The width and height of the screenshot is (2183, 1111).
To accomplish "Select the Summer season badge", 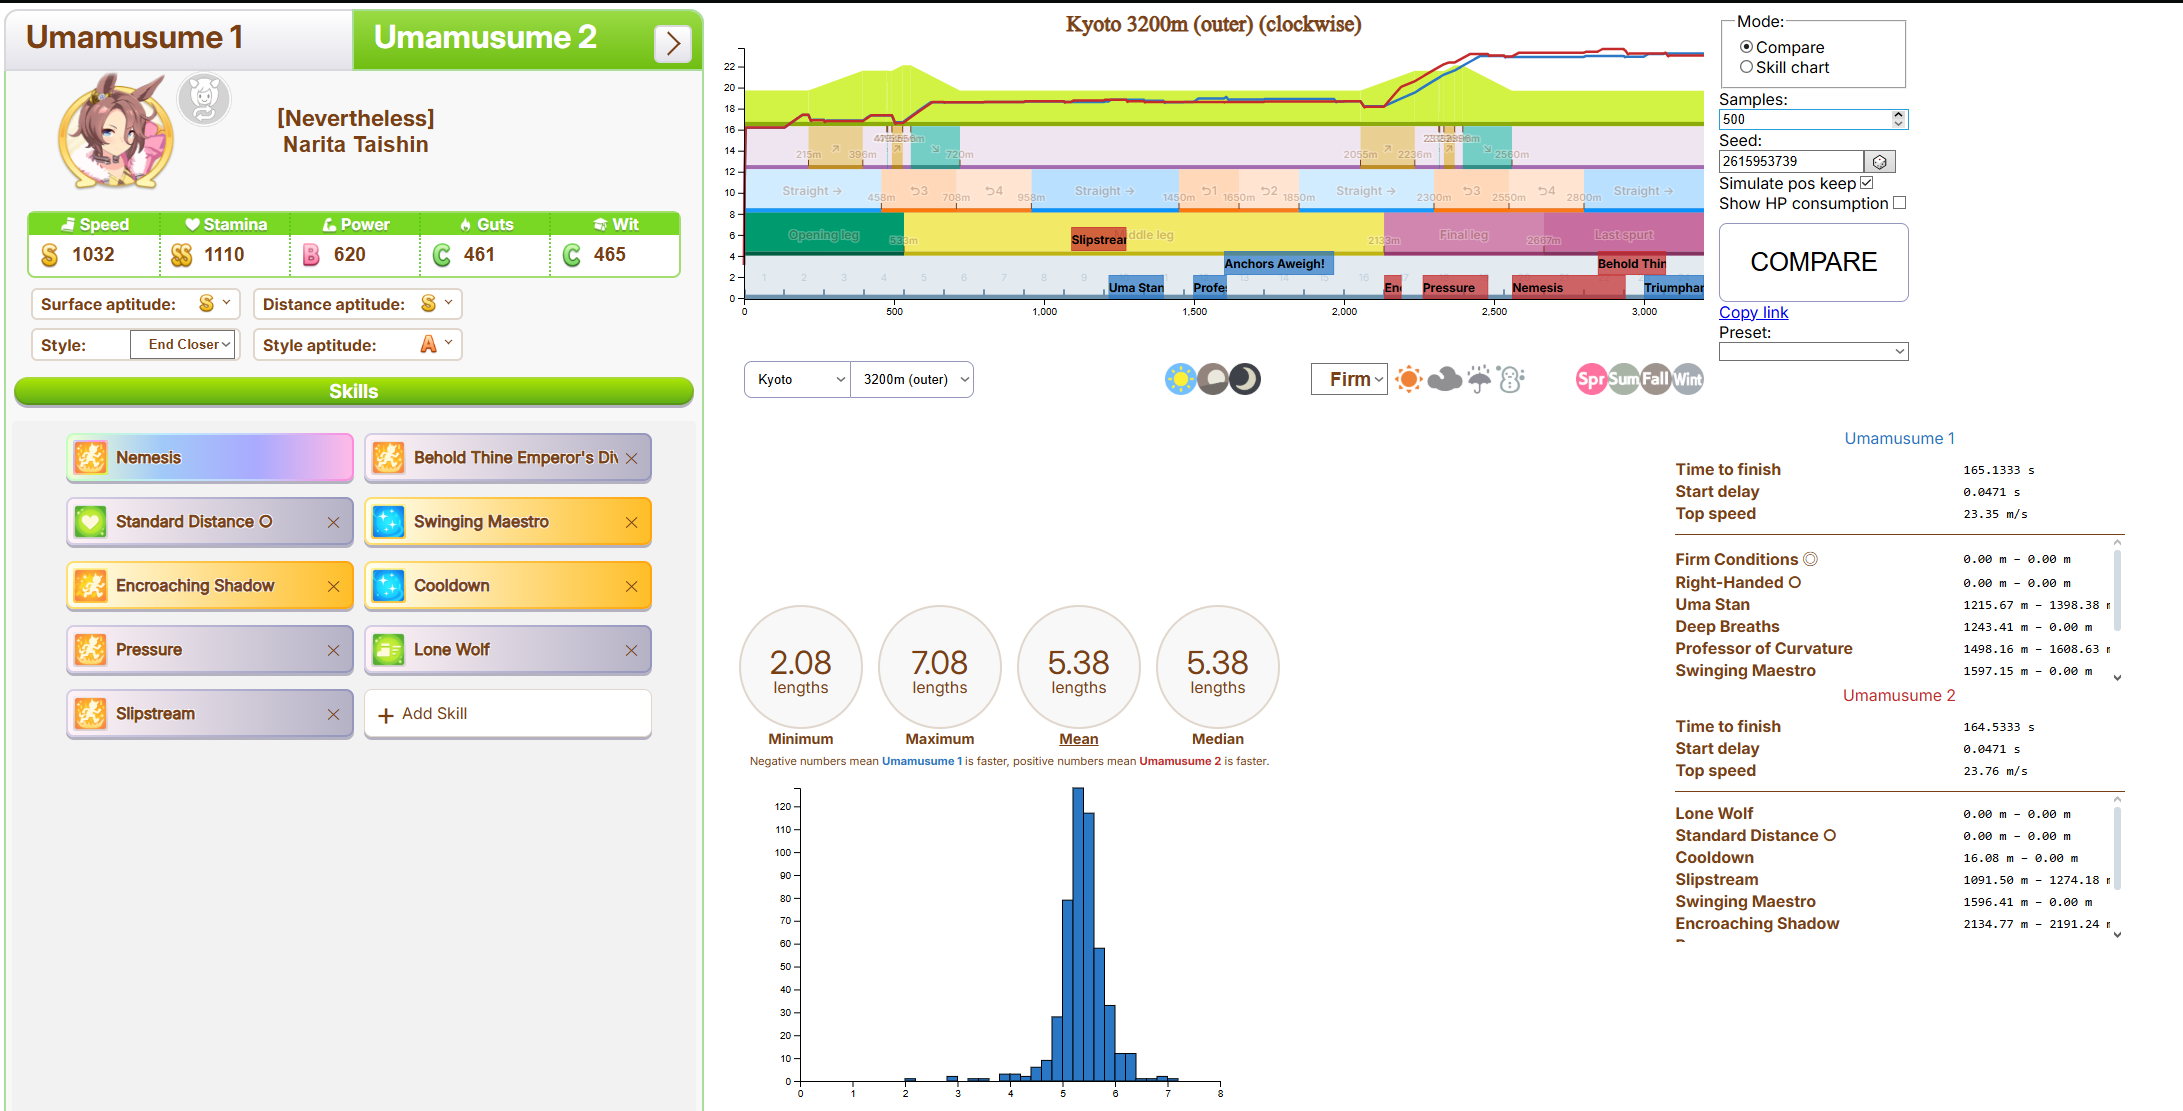I will tap(1623, 379).
